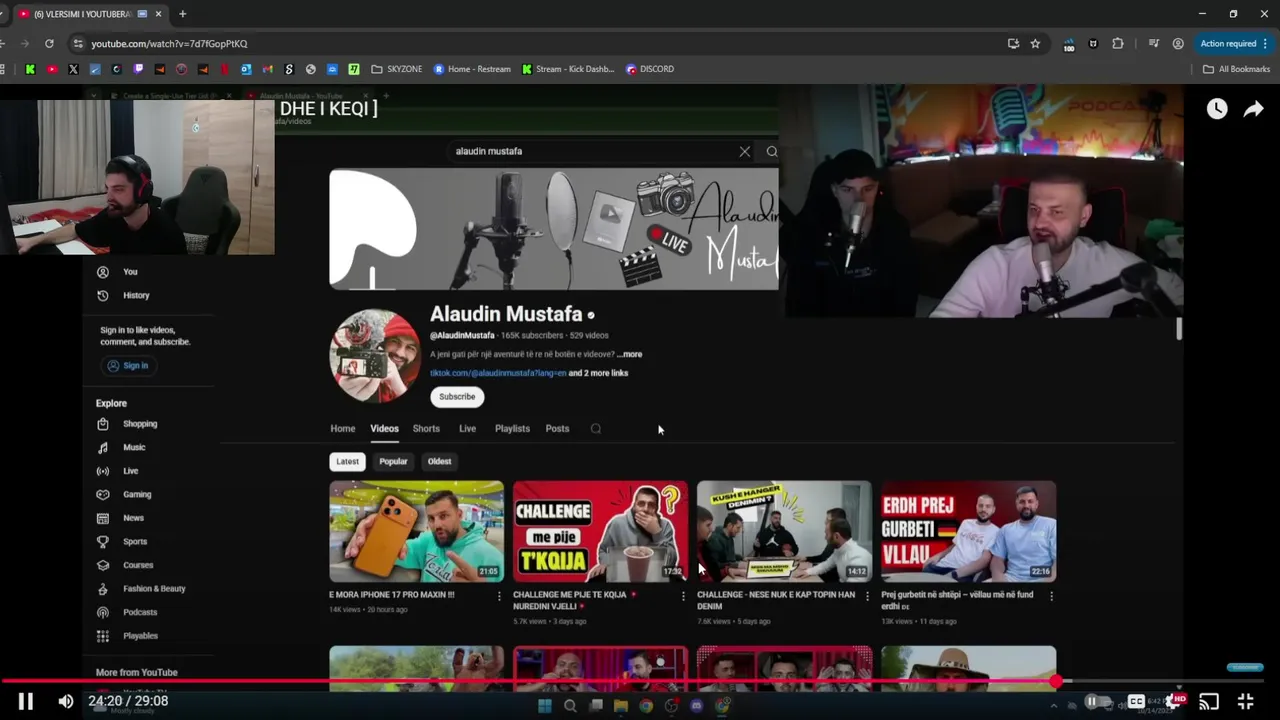Open options menu for 'Prej gurbetit' video
This screenshot has width=1280, height=720.
click(1051, 596)
